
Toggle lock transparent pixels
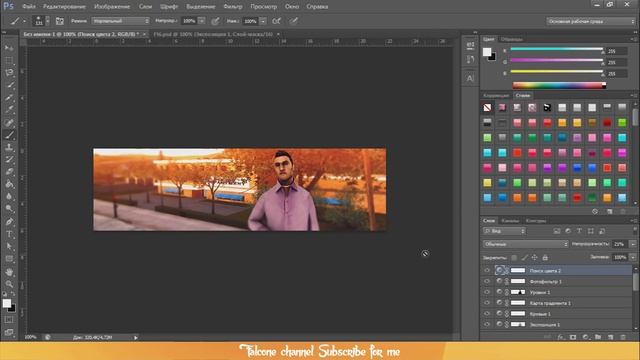pos(514,258)
